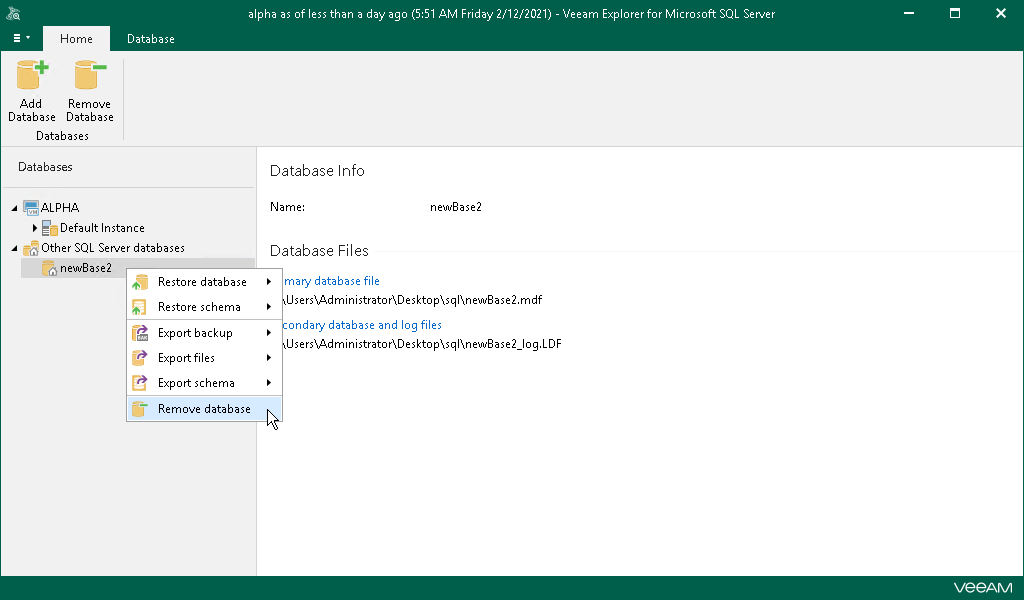
Task: Click the Export backup menu icon
Action: click(140, 333)
